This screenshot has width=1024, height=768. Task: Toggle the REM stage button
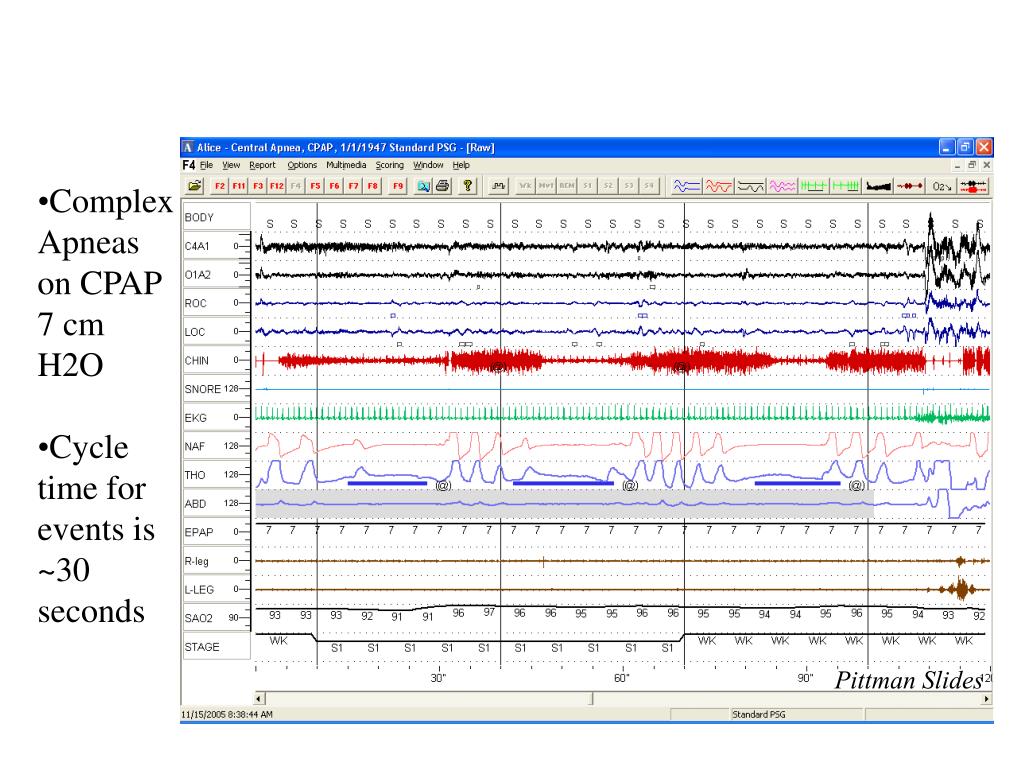coord(566,186)
